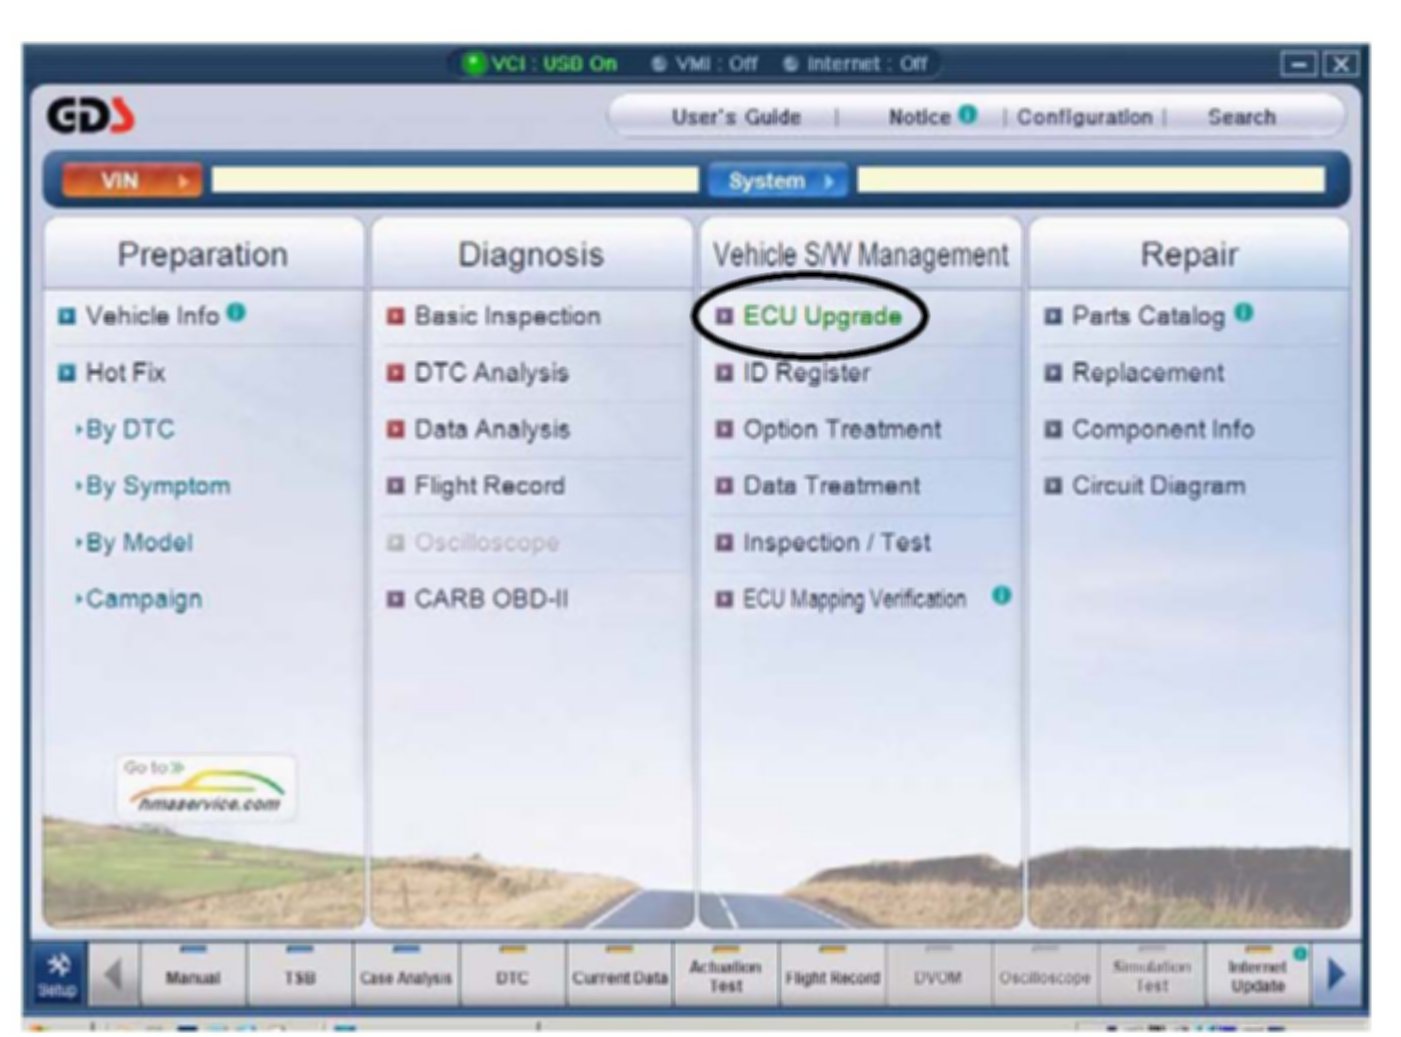Open the Setup tools icon
The width and height of the screenshot is (1401, 1037).
(x=58, y=974)
